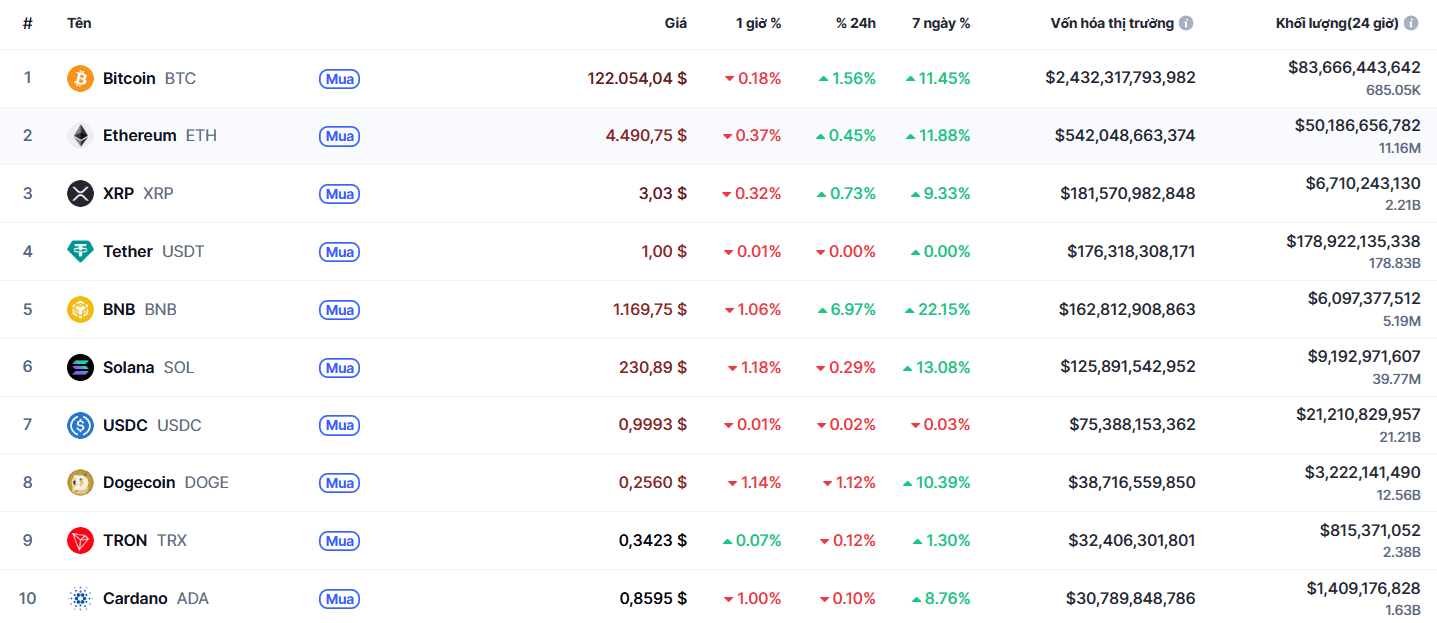Sort by the % 24h column header
Image resolution: width=1437 pixels, height=623 pixels.
[856, 23]
